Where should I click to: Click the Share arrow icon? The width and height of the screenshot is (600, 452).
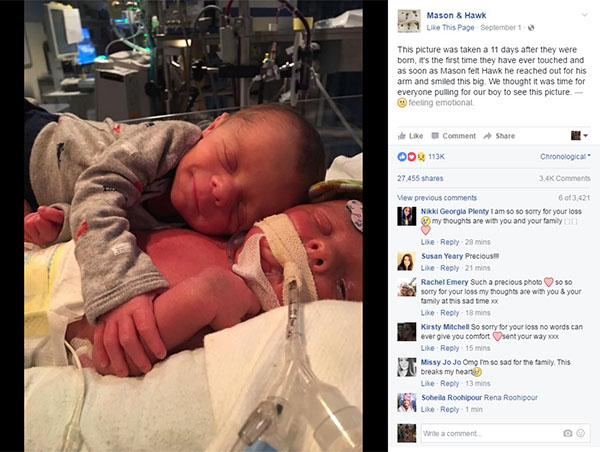pos(488,136)
